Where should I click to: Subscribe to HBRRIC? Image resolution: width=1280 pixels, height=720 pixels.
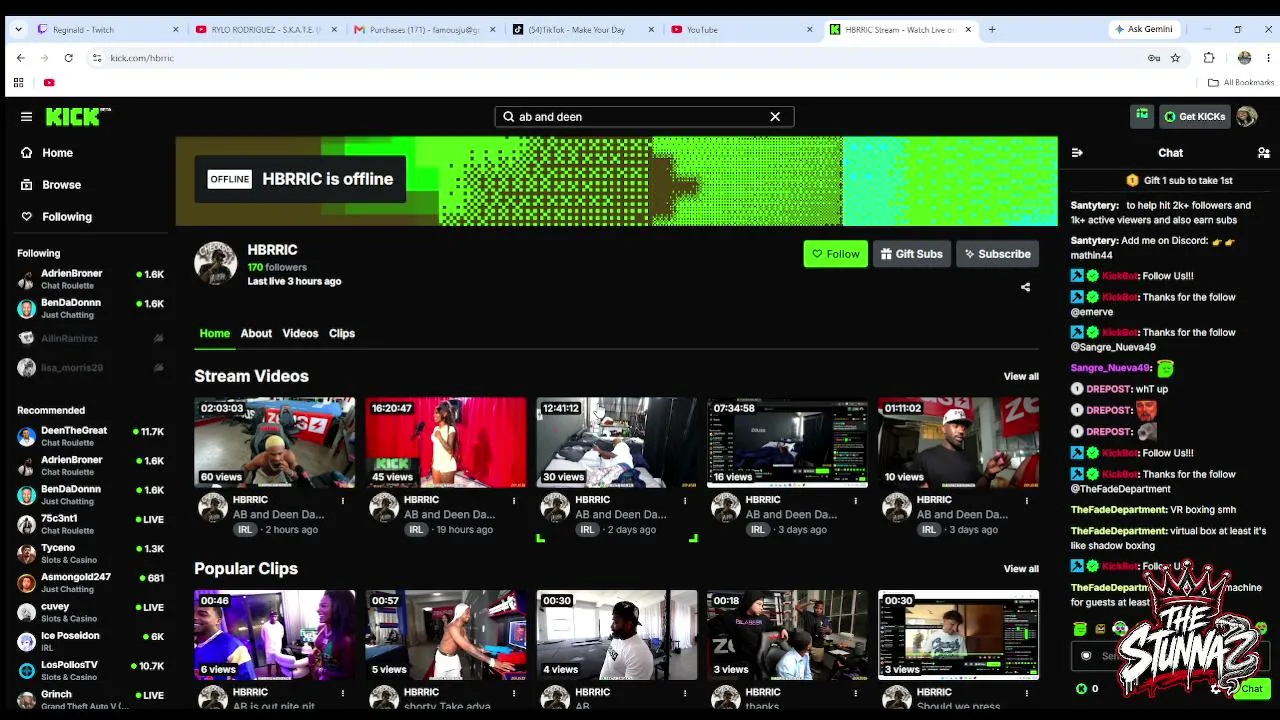[x=997, y=254]
